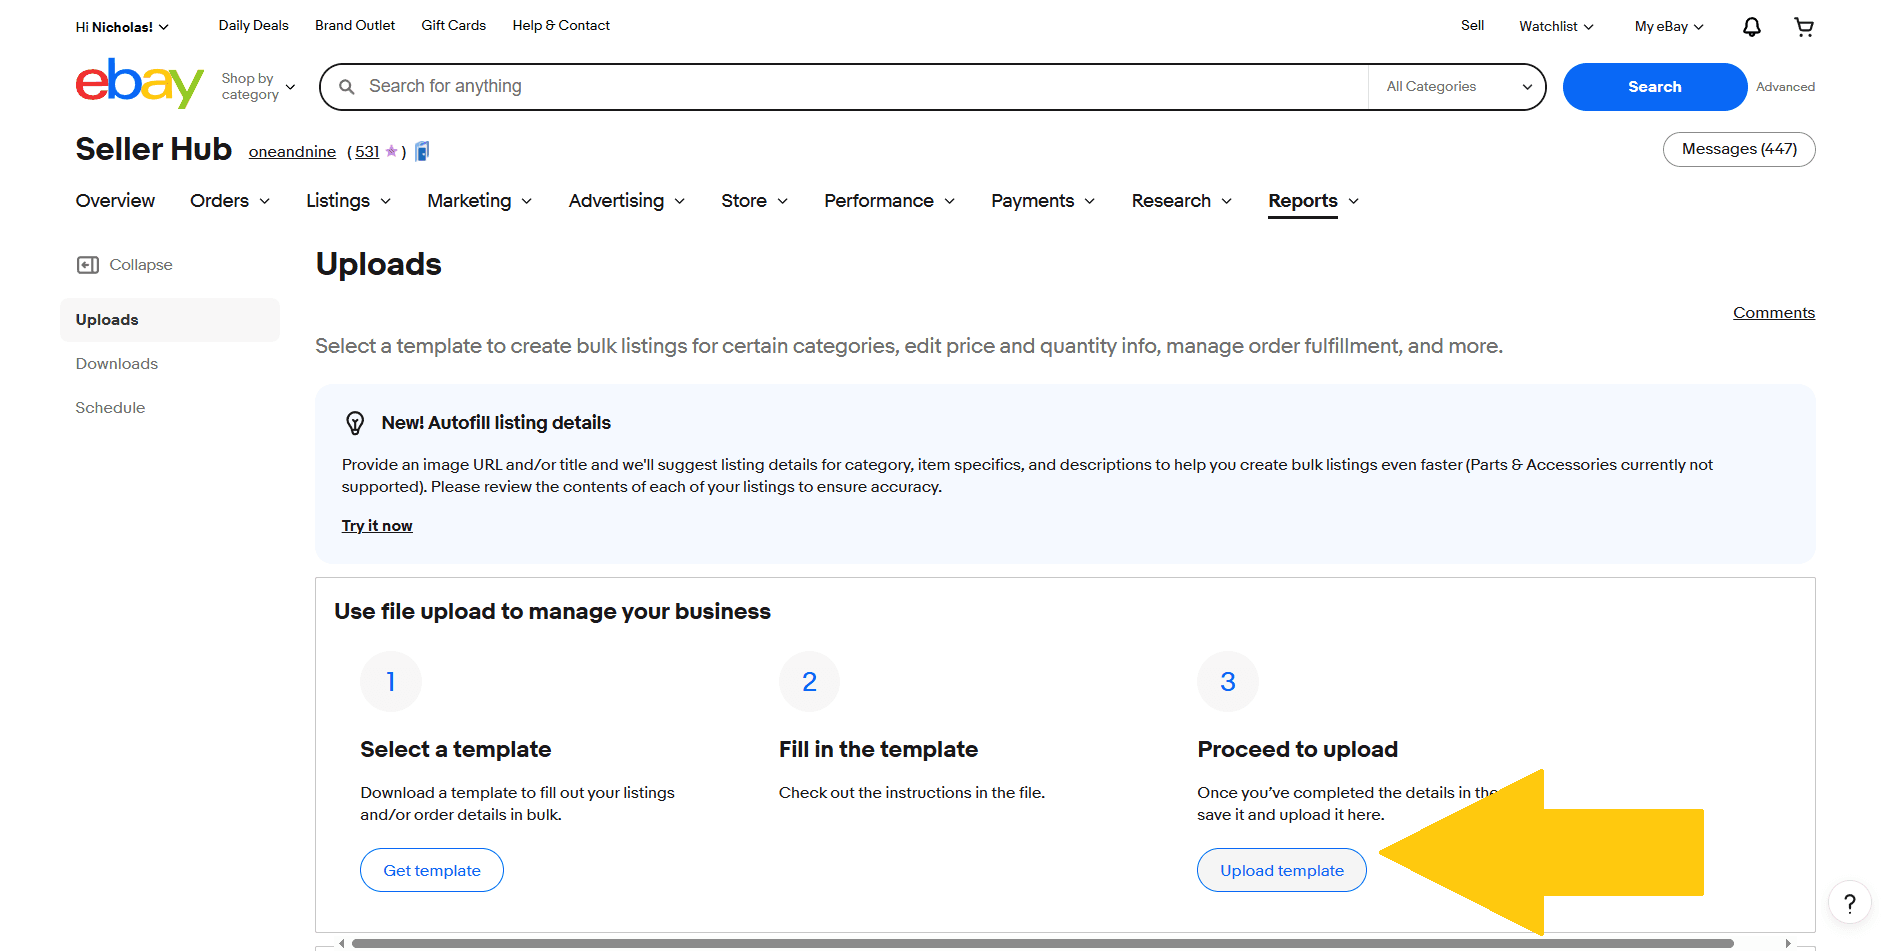The width and height of the screenshot is (1887, 951).
Task: Click the search magnifier icon
Action: tap(346, 87)
